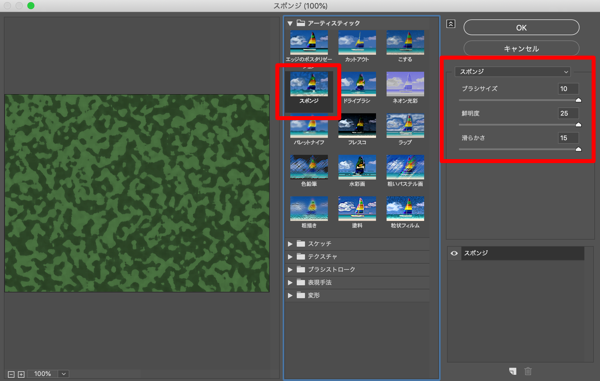This screenshot has width=600, height=381.
Task: Select the 水彩画 filter thumbnail
Action: [x=357, y=167]
